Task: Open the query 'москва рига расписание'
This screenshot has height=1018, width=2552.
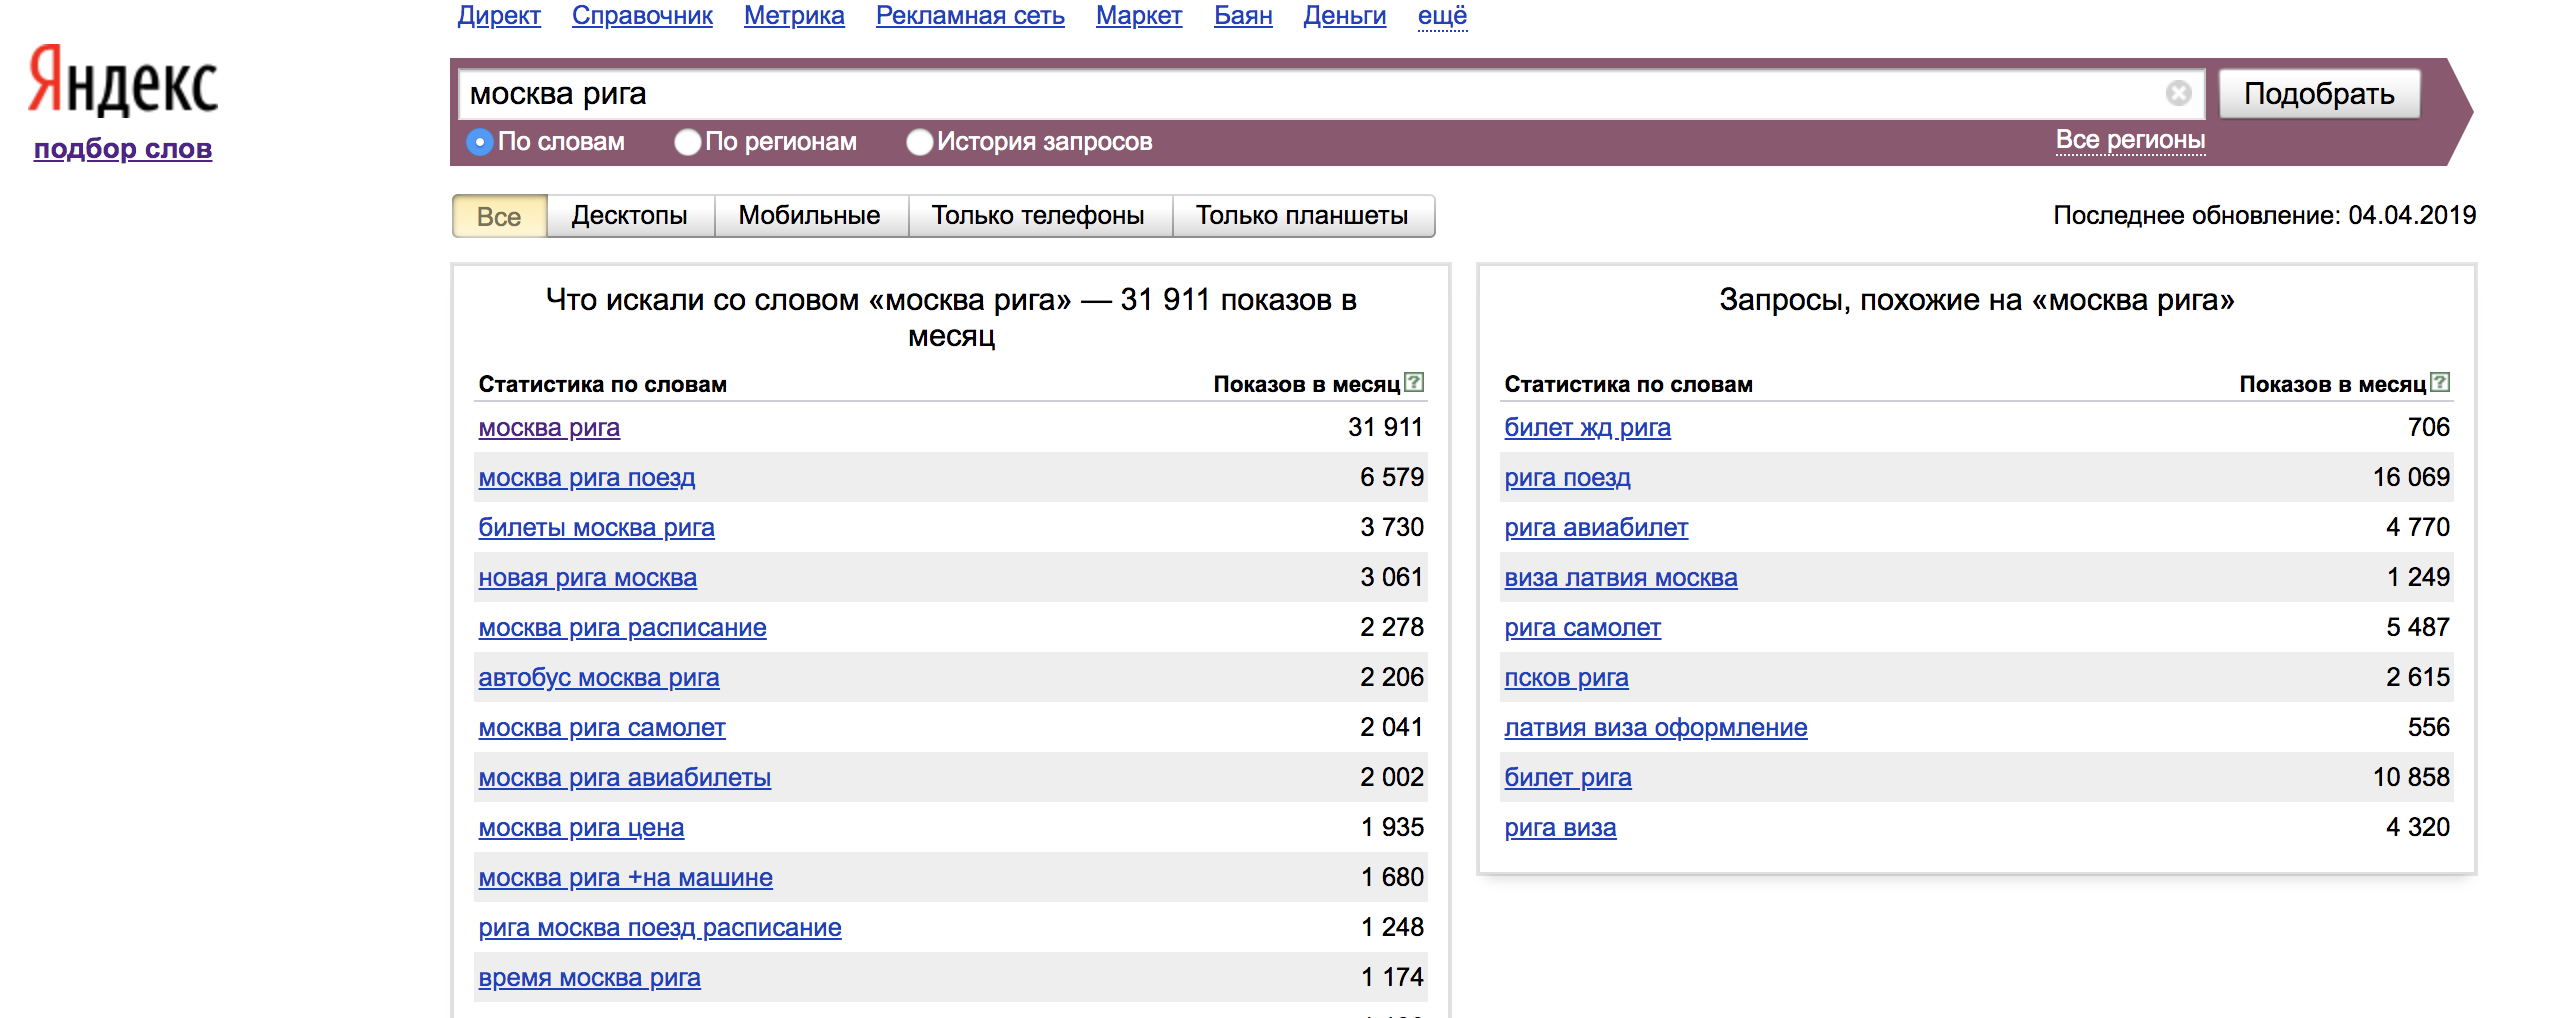Action: [x=622, y=628]
